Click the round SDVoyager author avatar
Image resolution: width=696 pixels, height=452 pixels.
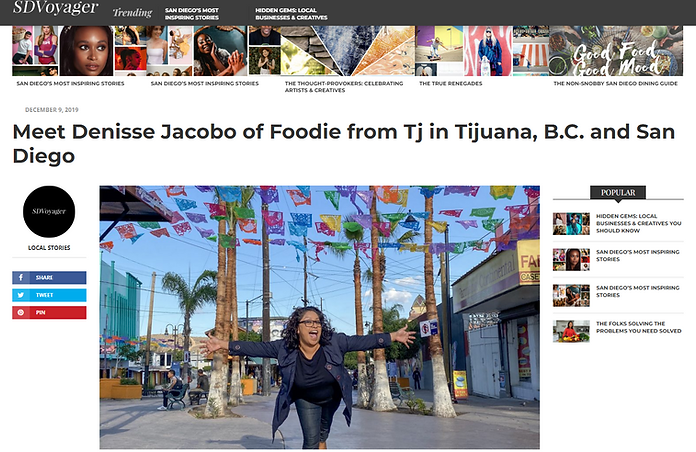(49, 211)
